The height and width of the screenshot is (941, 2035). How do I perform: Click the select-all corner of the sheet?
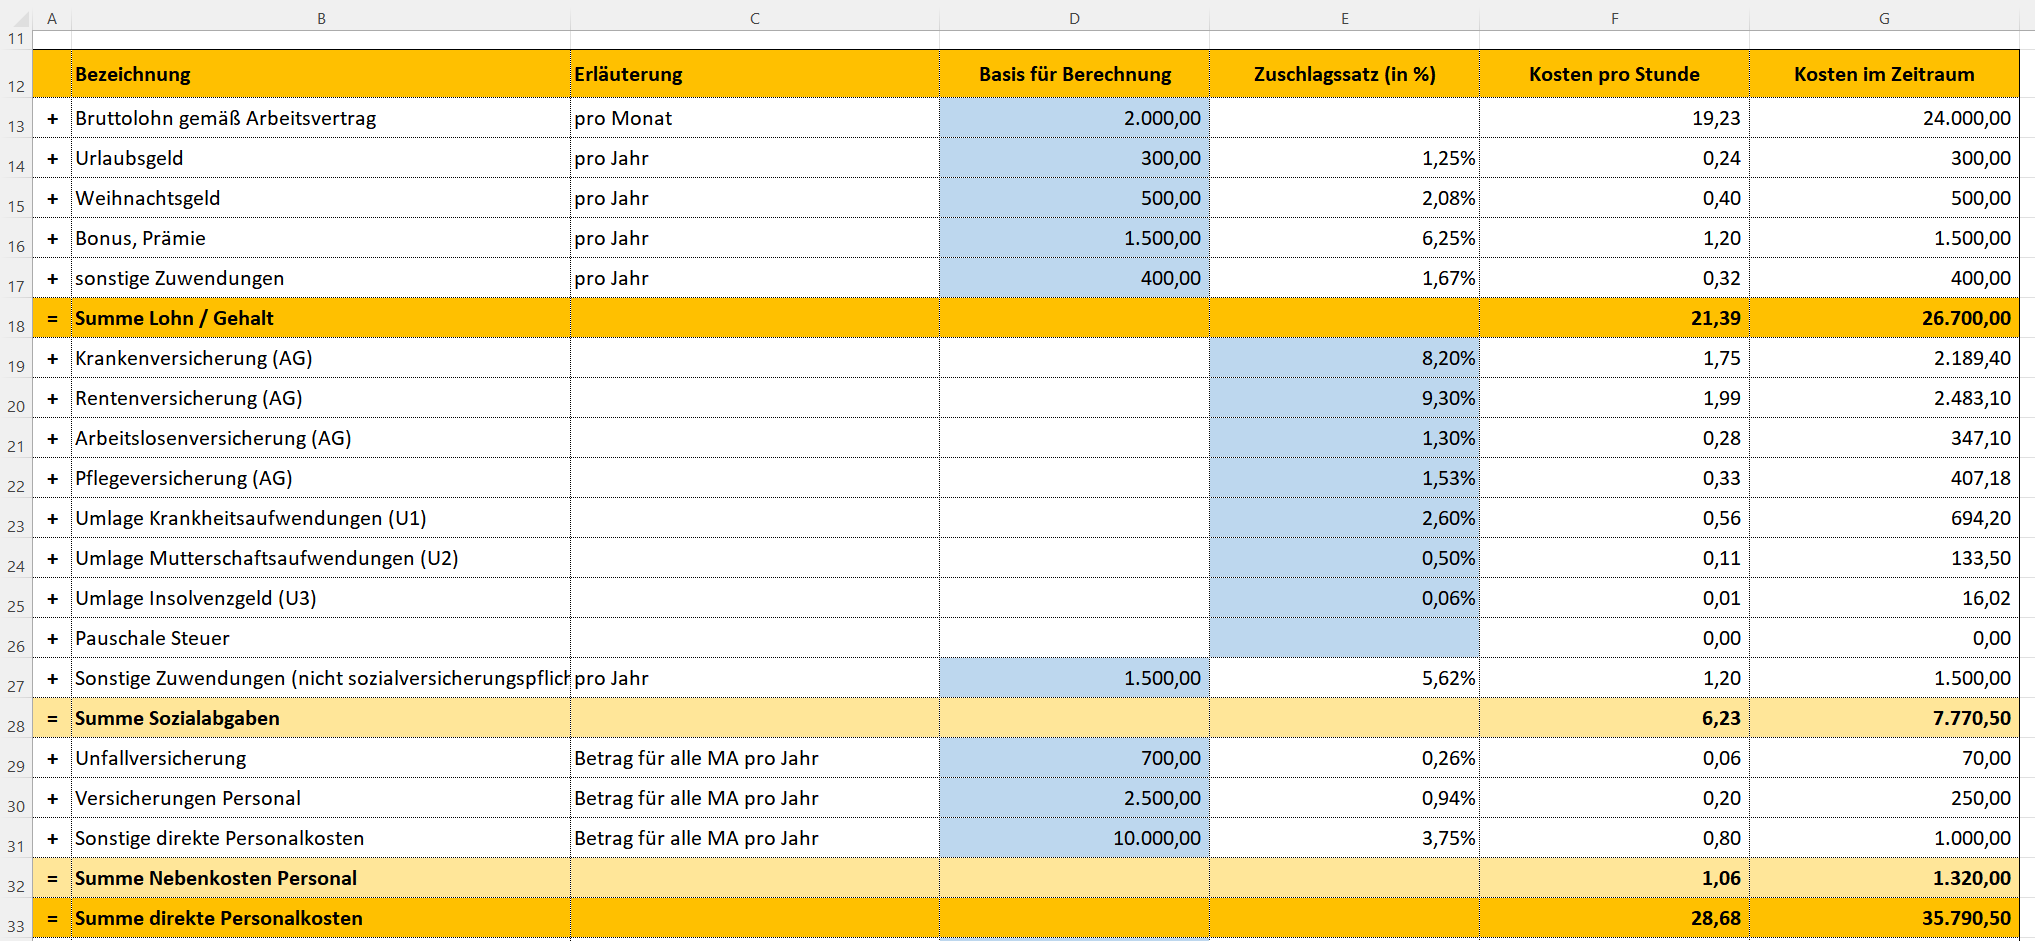coord(16,18)
